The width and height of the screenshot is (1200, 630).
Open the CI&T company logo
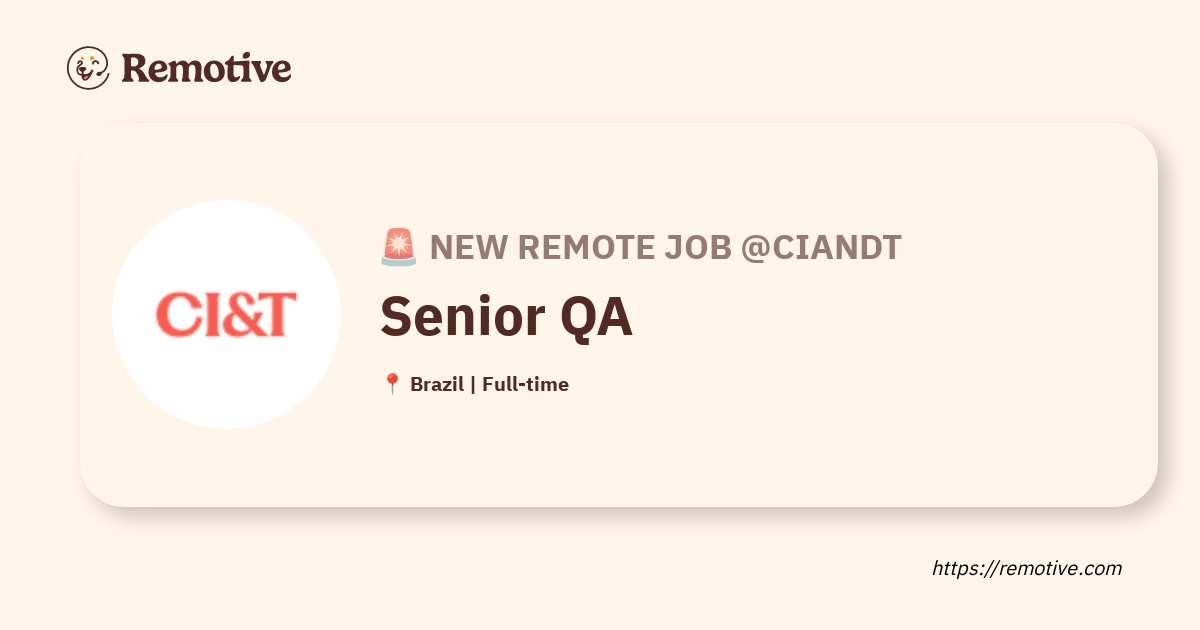(226, 314)
